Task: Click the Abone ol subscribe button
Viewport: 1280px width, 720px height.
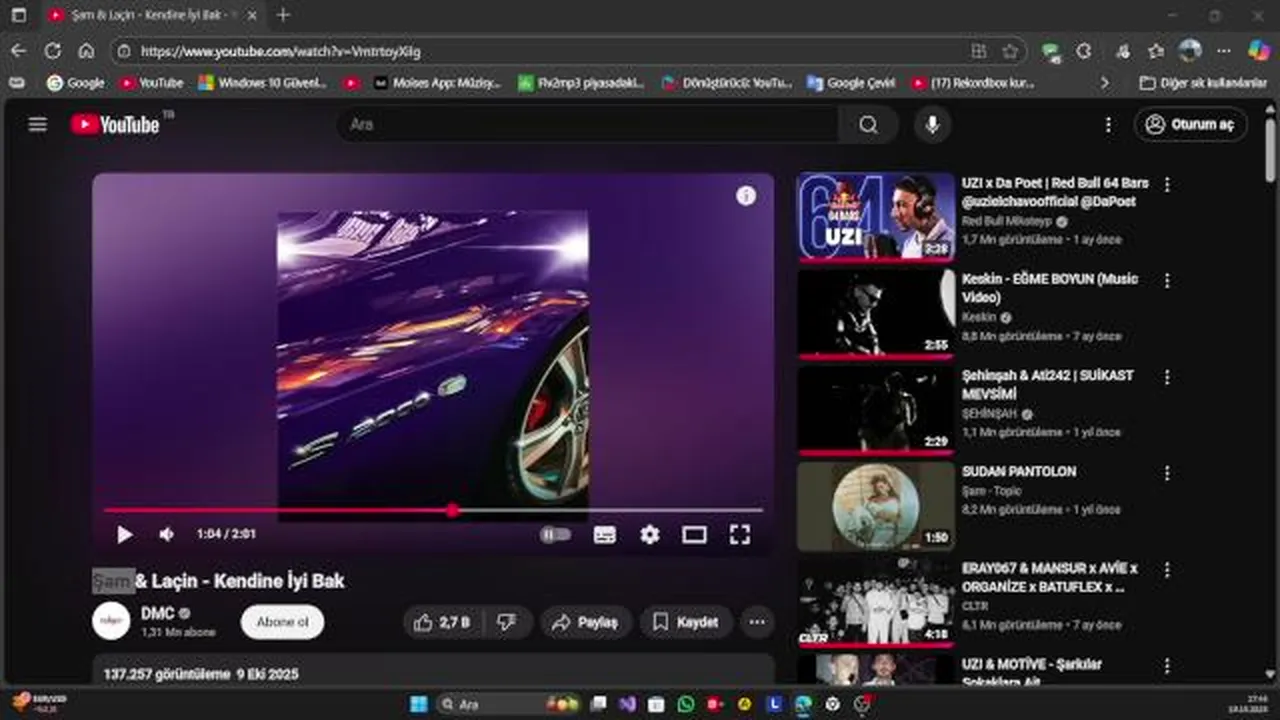Action: coord(282,622)
